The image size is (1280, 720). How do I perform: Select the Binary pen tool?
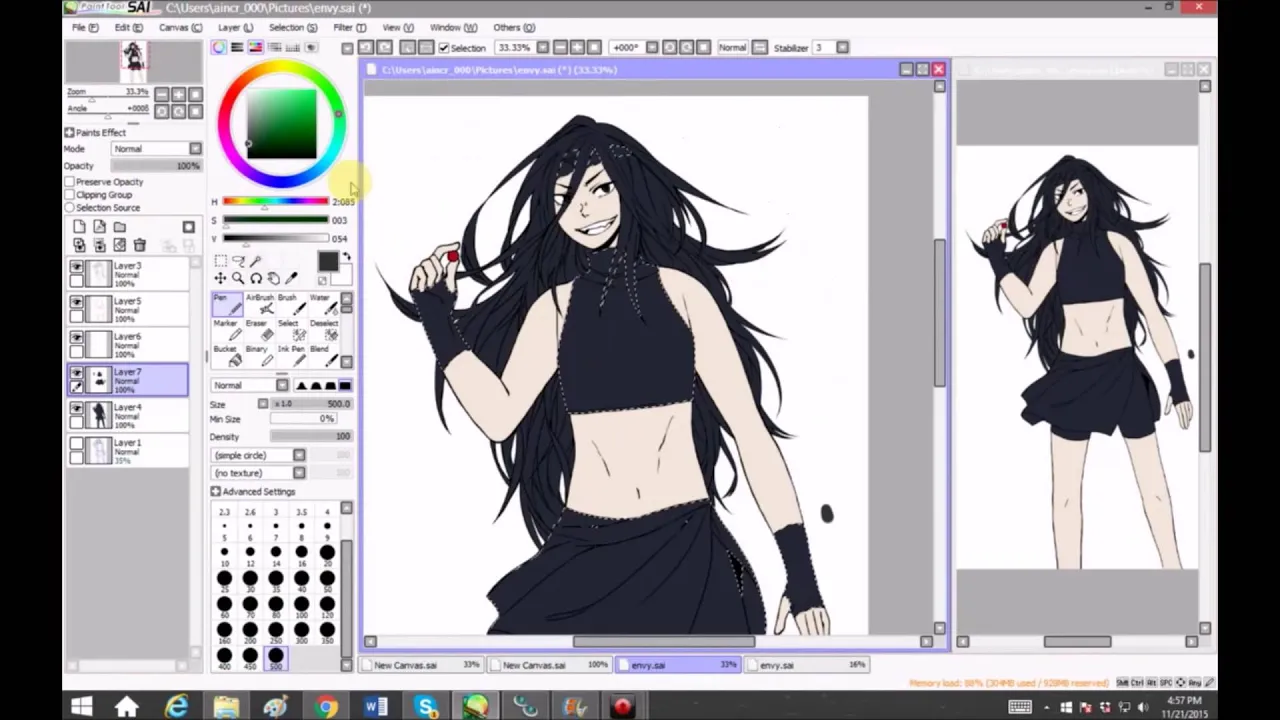coord(259,354)
